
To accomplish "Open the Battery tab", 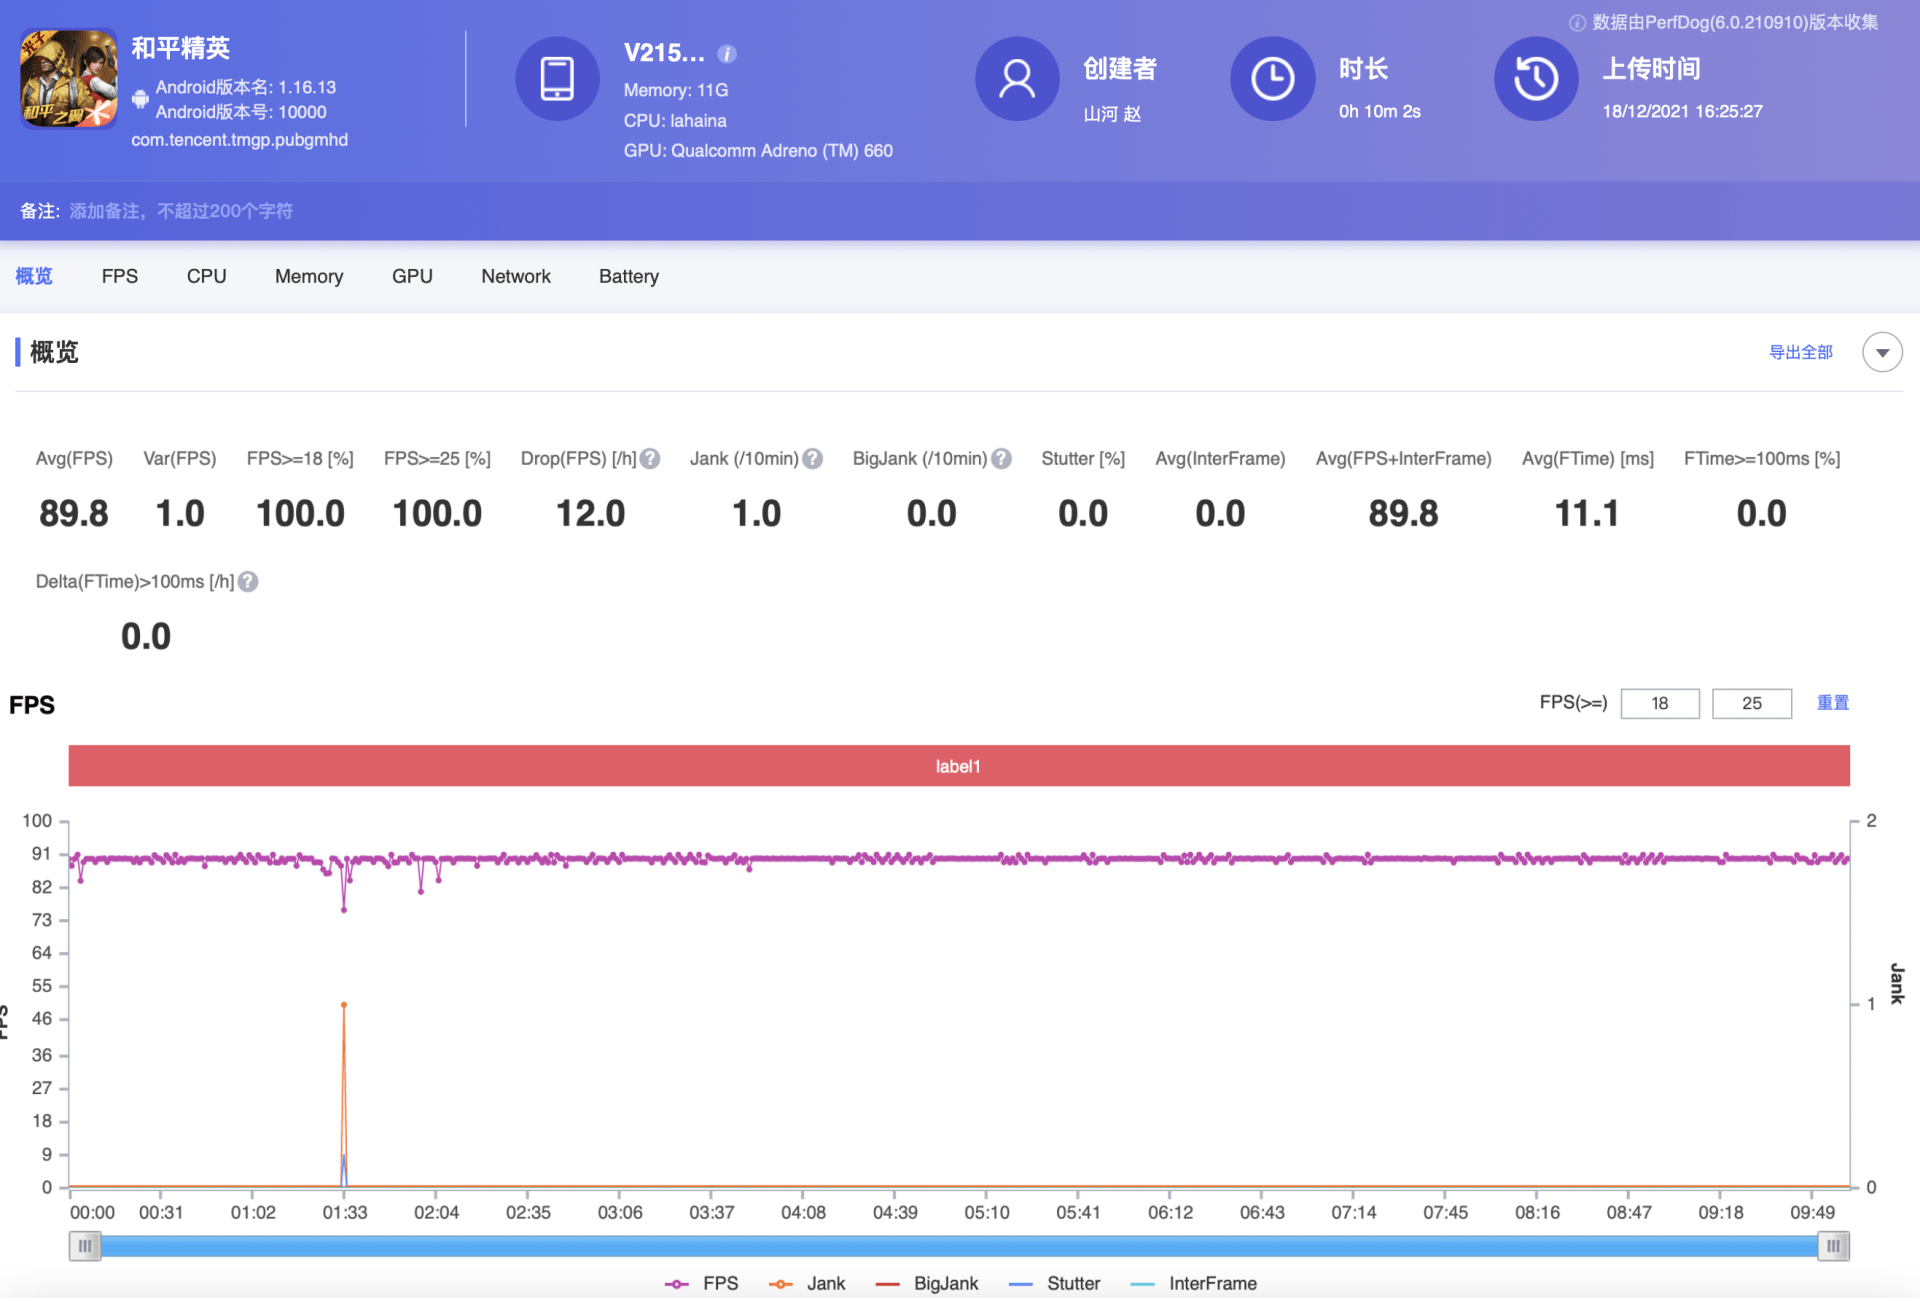I will click(x=628, y=277).
